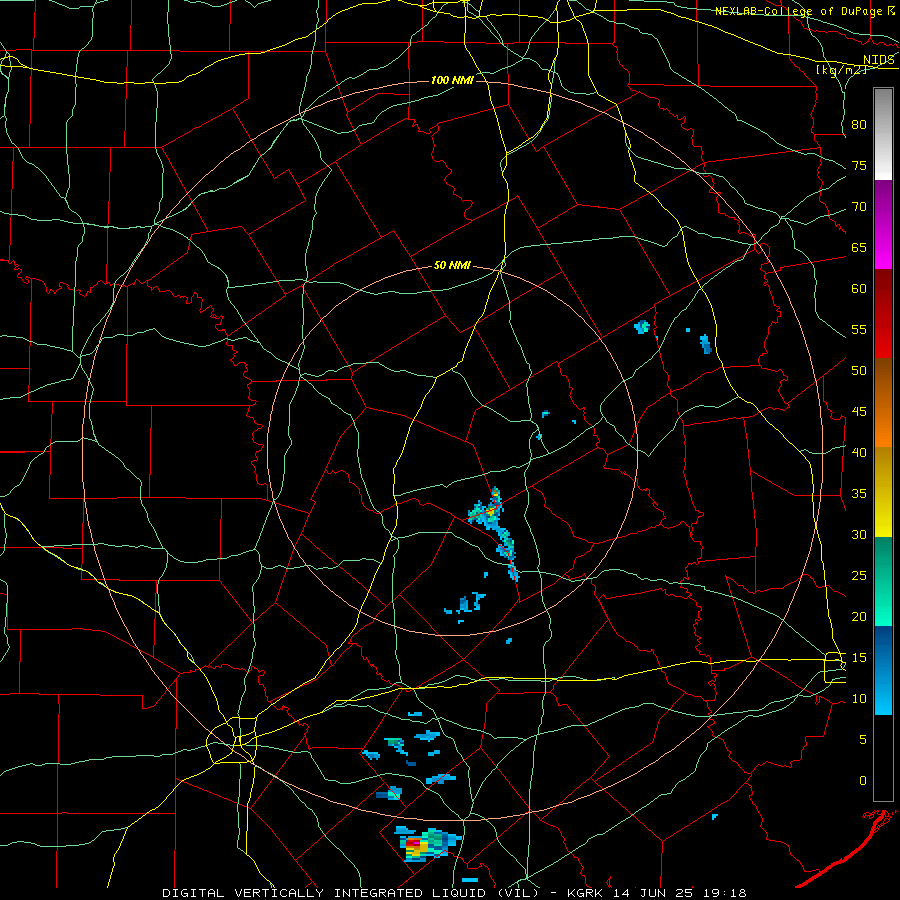
Task: Pick the 40 label on the color scale
Action: click(x=859, y=453)
